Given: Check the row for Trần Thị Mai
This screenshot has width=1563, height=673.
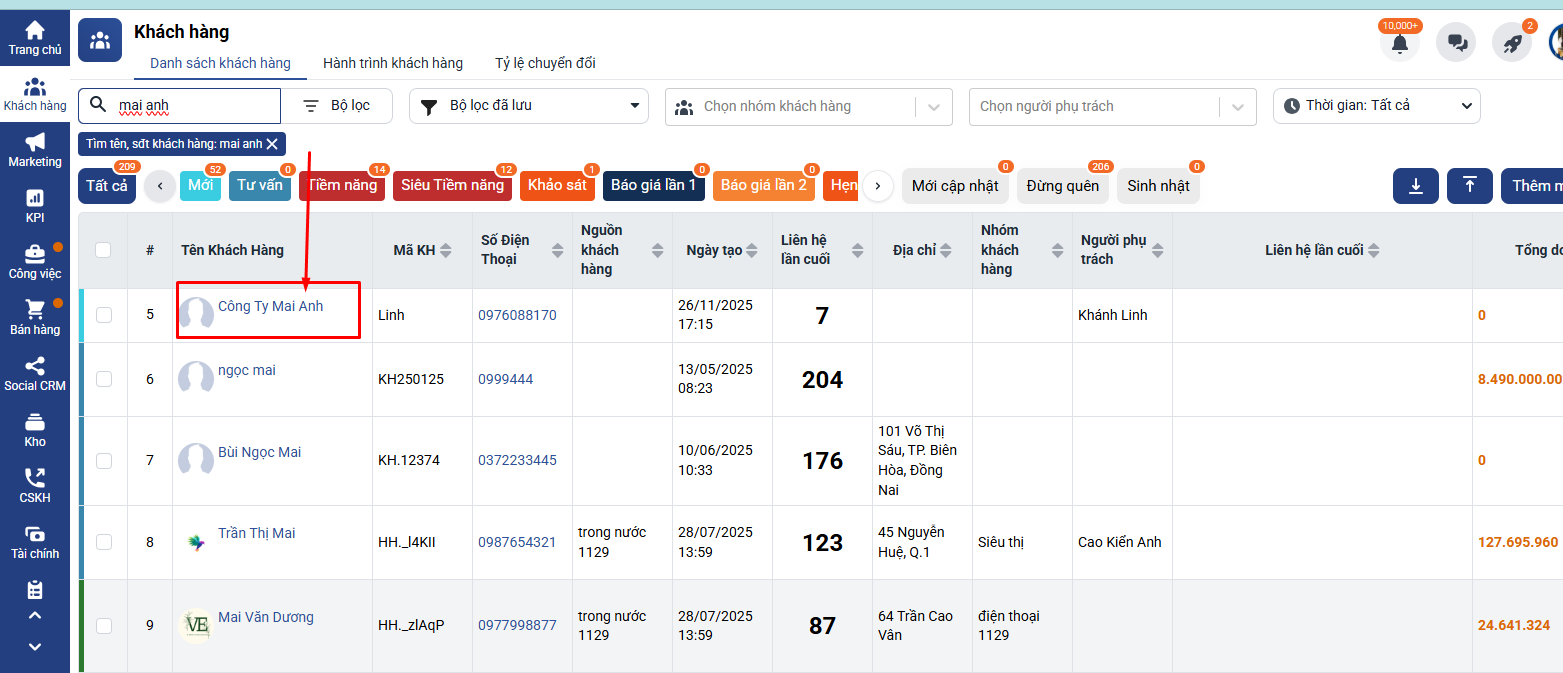Looking at the screenshot, I should 104,542.
